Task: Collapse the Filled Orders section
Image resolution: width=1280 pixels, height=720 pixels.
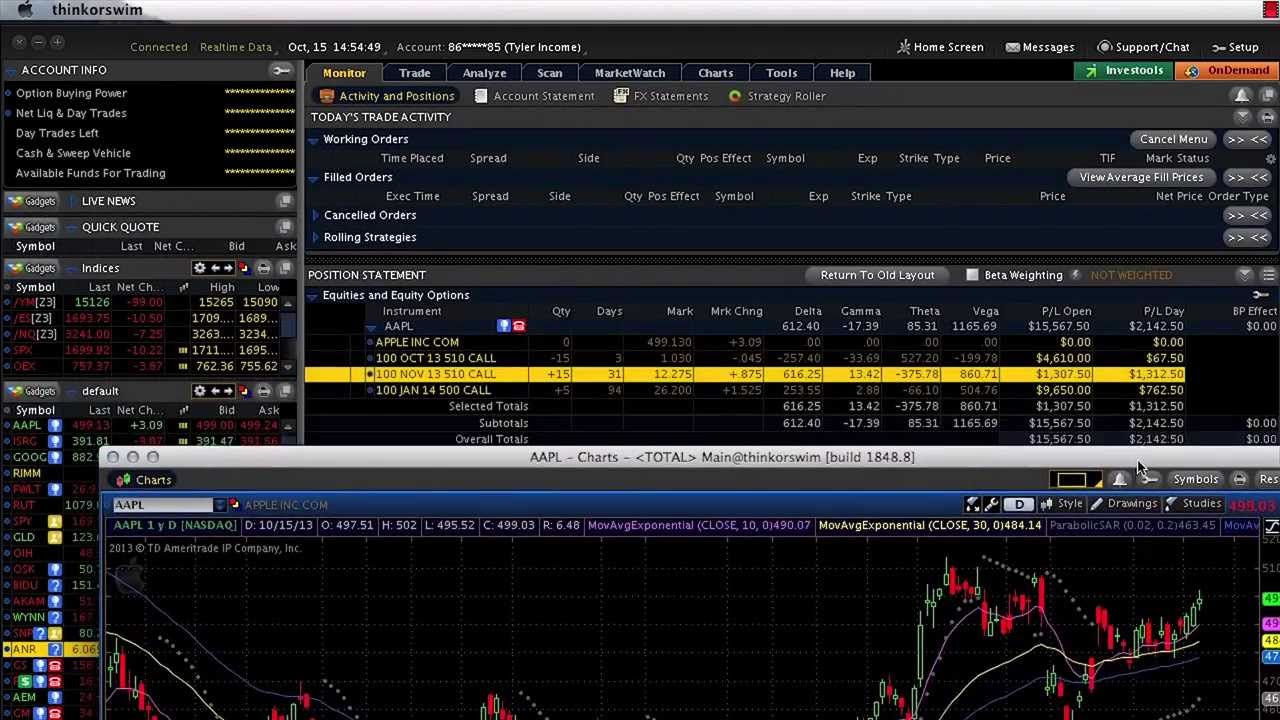Action: pyautogui.click(x=313, y=178)
